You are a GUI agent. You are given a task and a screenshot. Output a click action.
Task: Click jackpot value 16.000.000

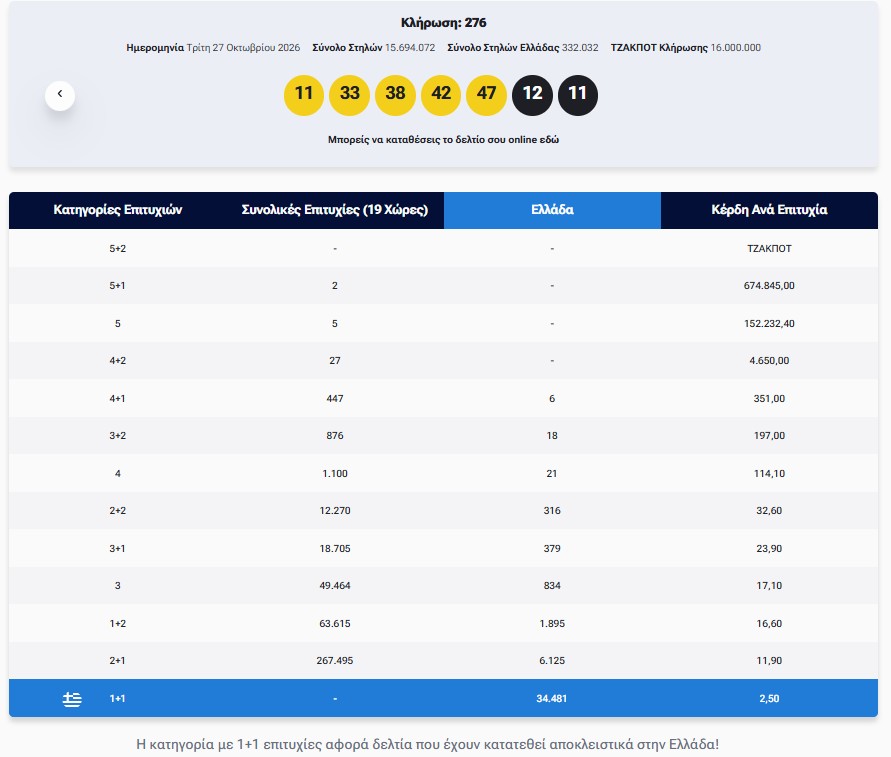(x=736, y=48)
